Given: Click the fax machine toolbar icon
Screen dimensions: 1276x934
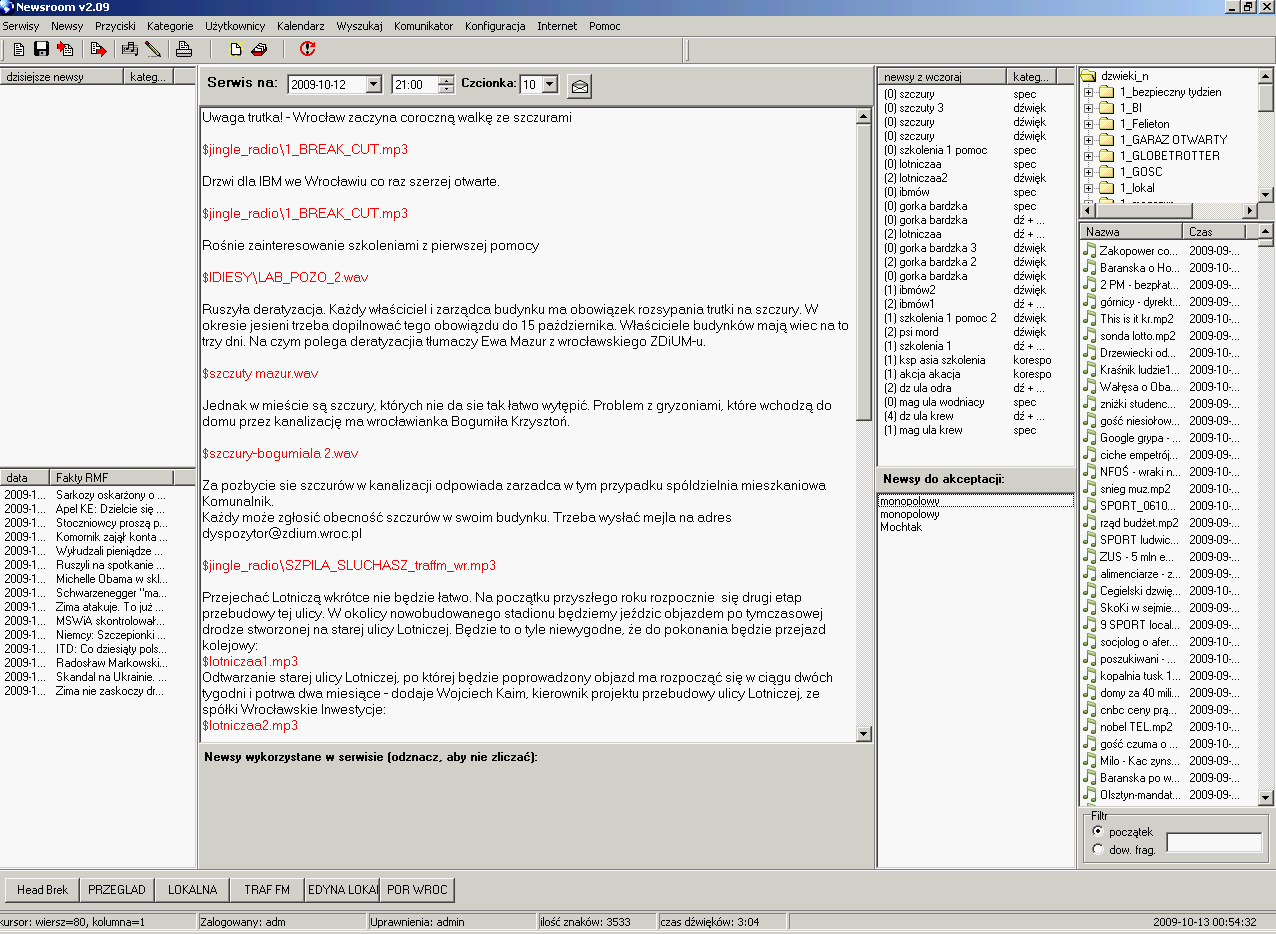Looking at the screenshot, I should click(x=130, y=48).
